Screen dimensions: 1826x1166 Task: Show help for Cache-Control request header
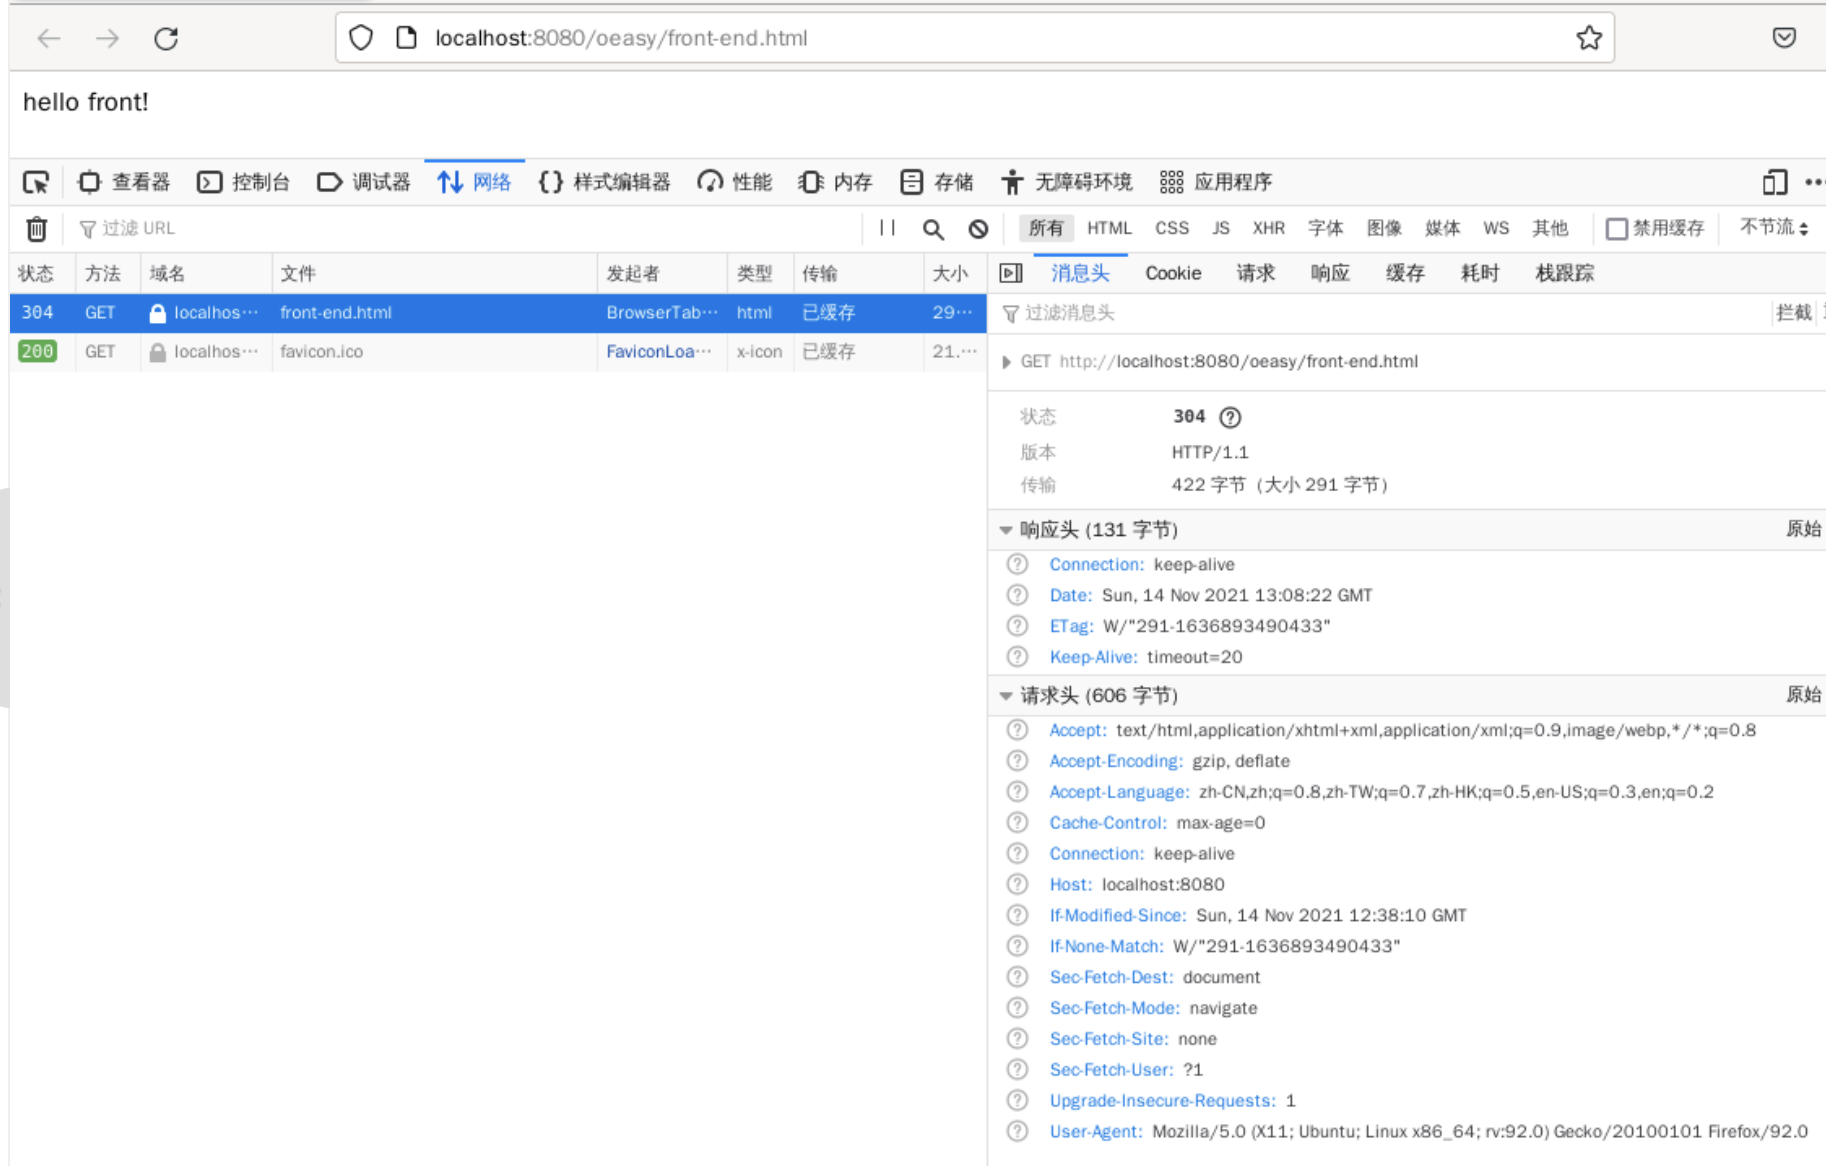pyautogui.click(x=1017, y=822)
